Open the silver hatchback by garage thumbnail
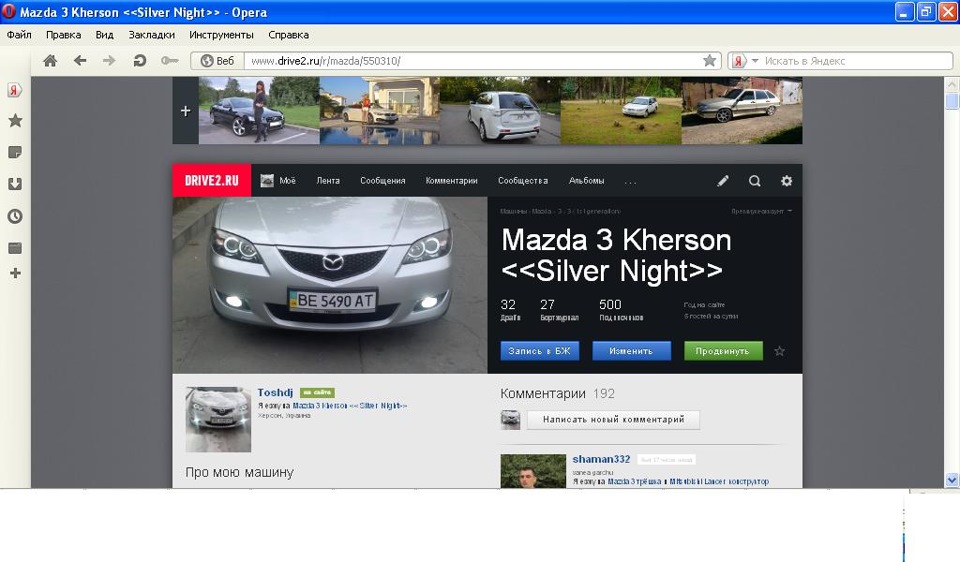960x562 pixels. (742, 111)
